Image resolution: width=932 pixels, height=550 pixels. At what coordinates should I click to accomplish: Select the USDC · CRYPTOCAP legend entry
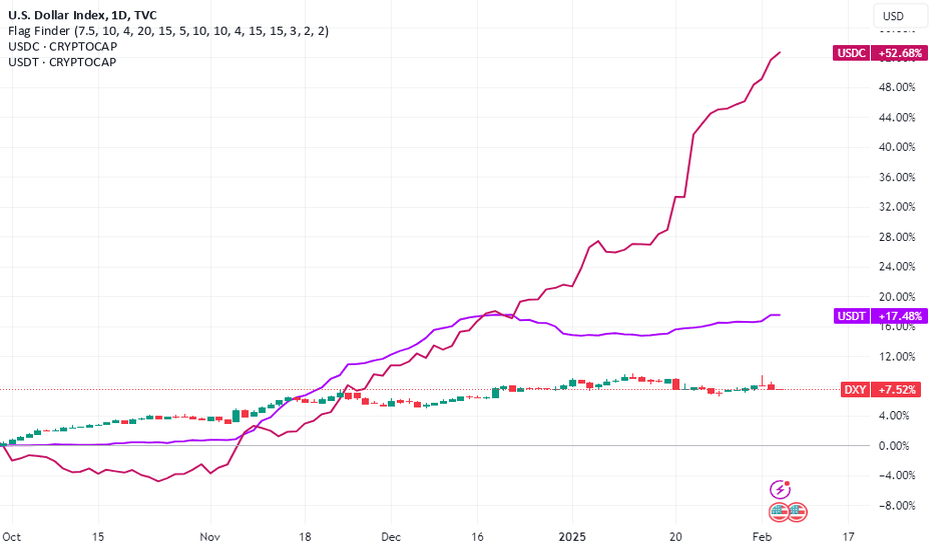[62, 46]
